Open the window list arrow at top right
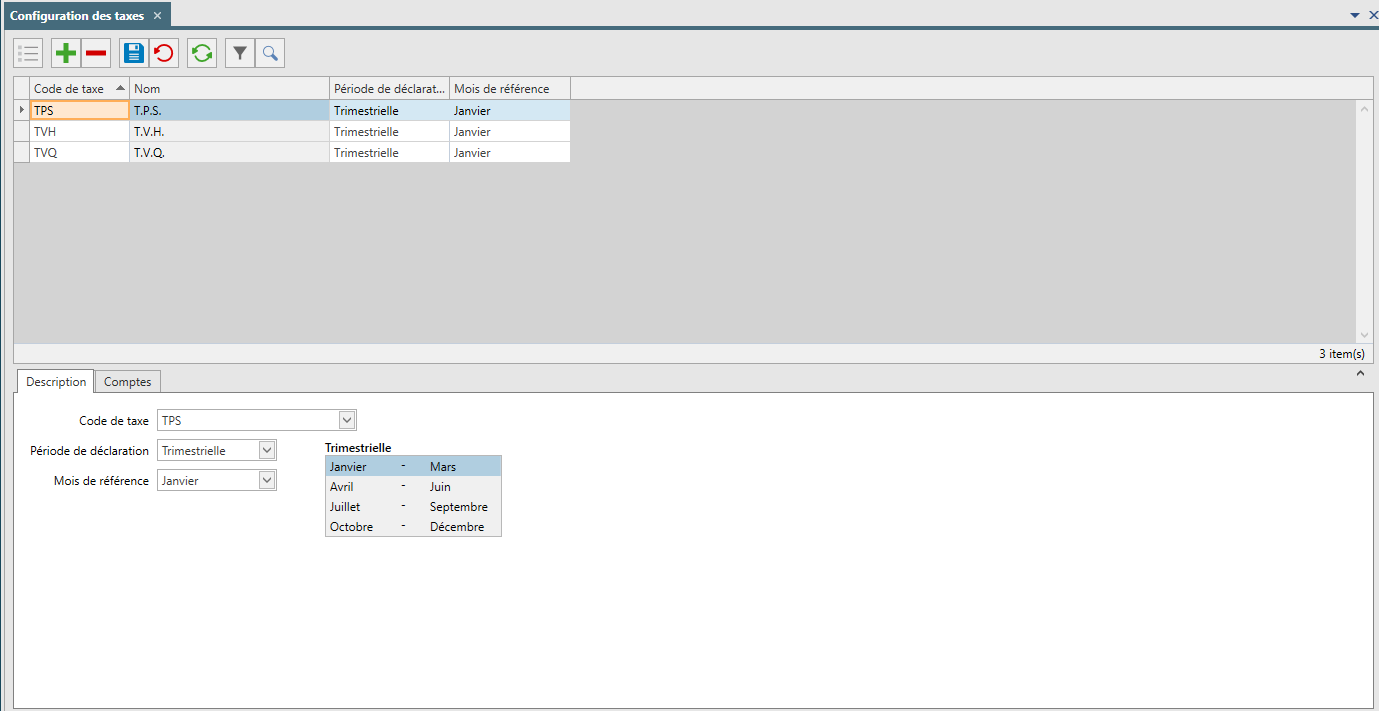The image size is (1379, 711). [1355, 15]
